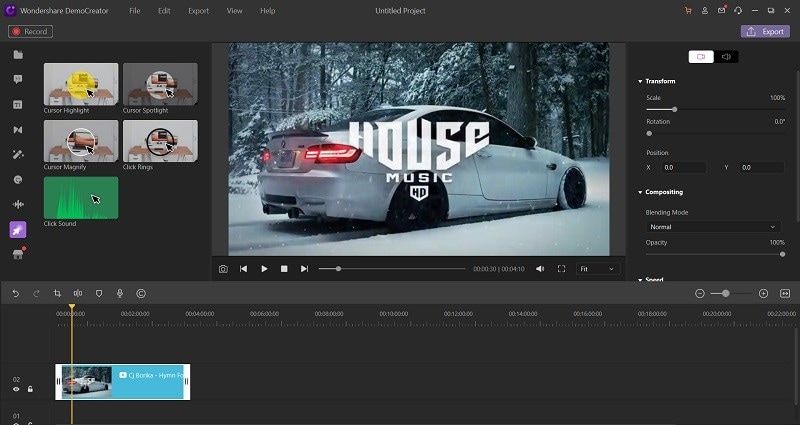
Task: Open the Captions panel in sidebar
Action: tap(18, 105)
